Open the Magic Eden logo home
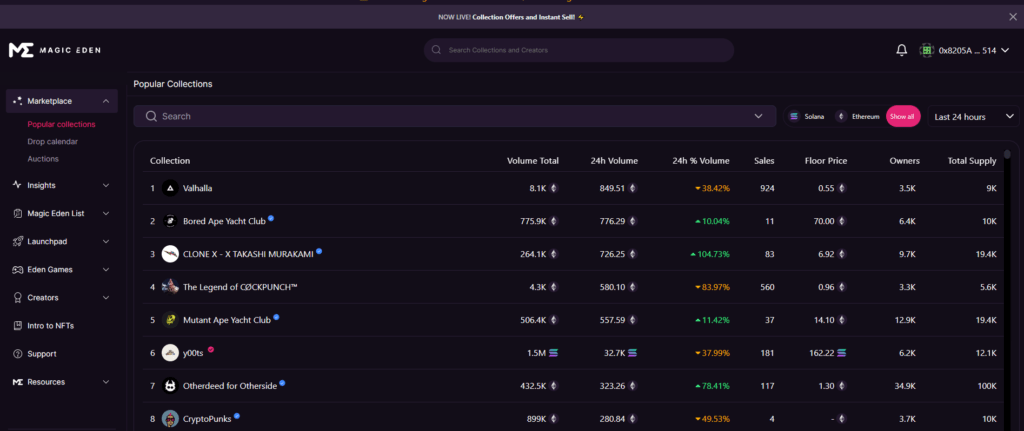This screenshot has height=431, width=1024. pyautogui.click(x=55, y=50)
